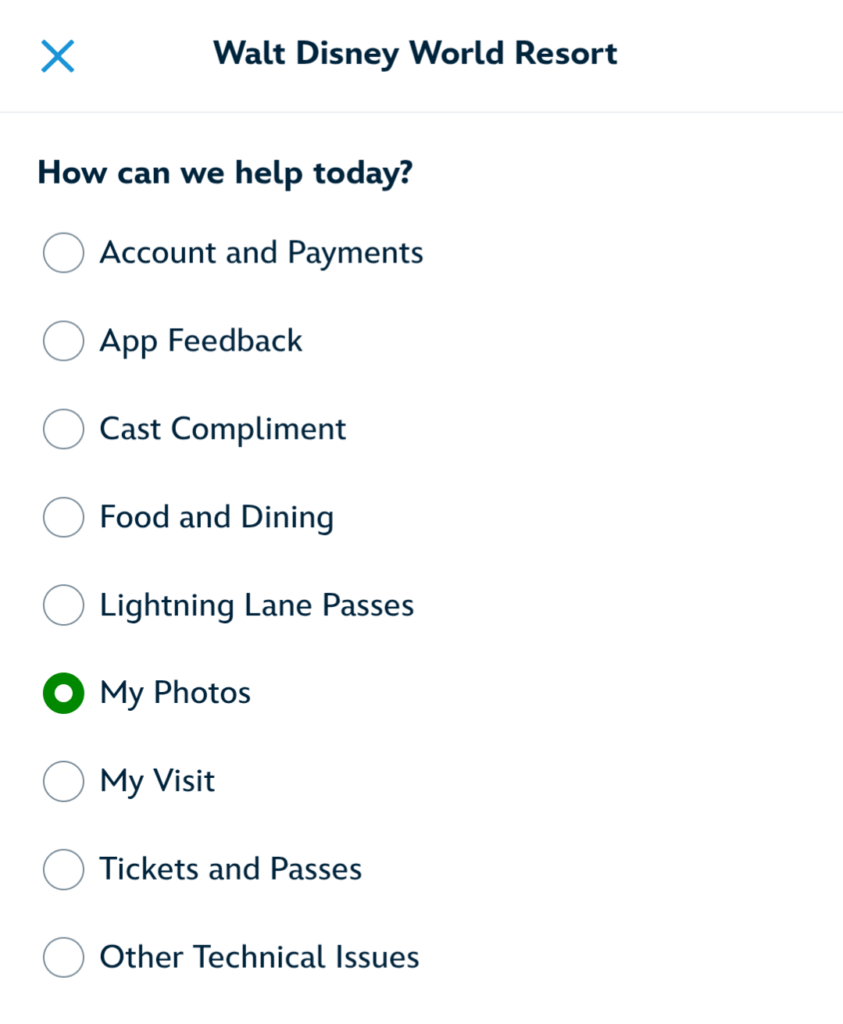
Task: Select the Food and Dining radio button
Action: point(63,517)
